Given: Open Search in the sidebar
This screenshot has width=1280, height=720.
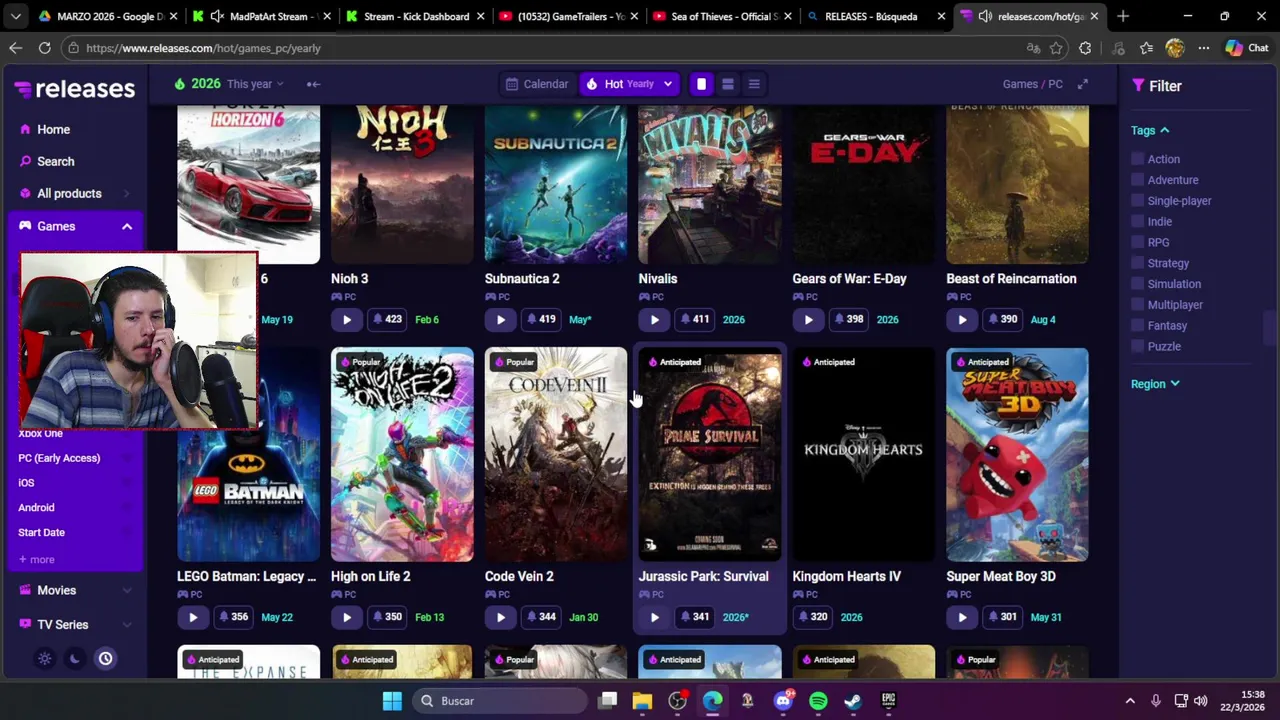Looking at the screenshot, I should [x=55, y=161].
